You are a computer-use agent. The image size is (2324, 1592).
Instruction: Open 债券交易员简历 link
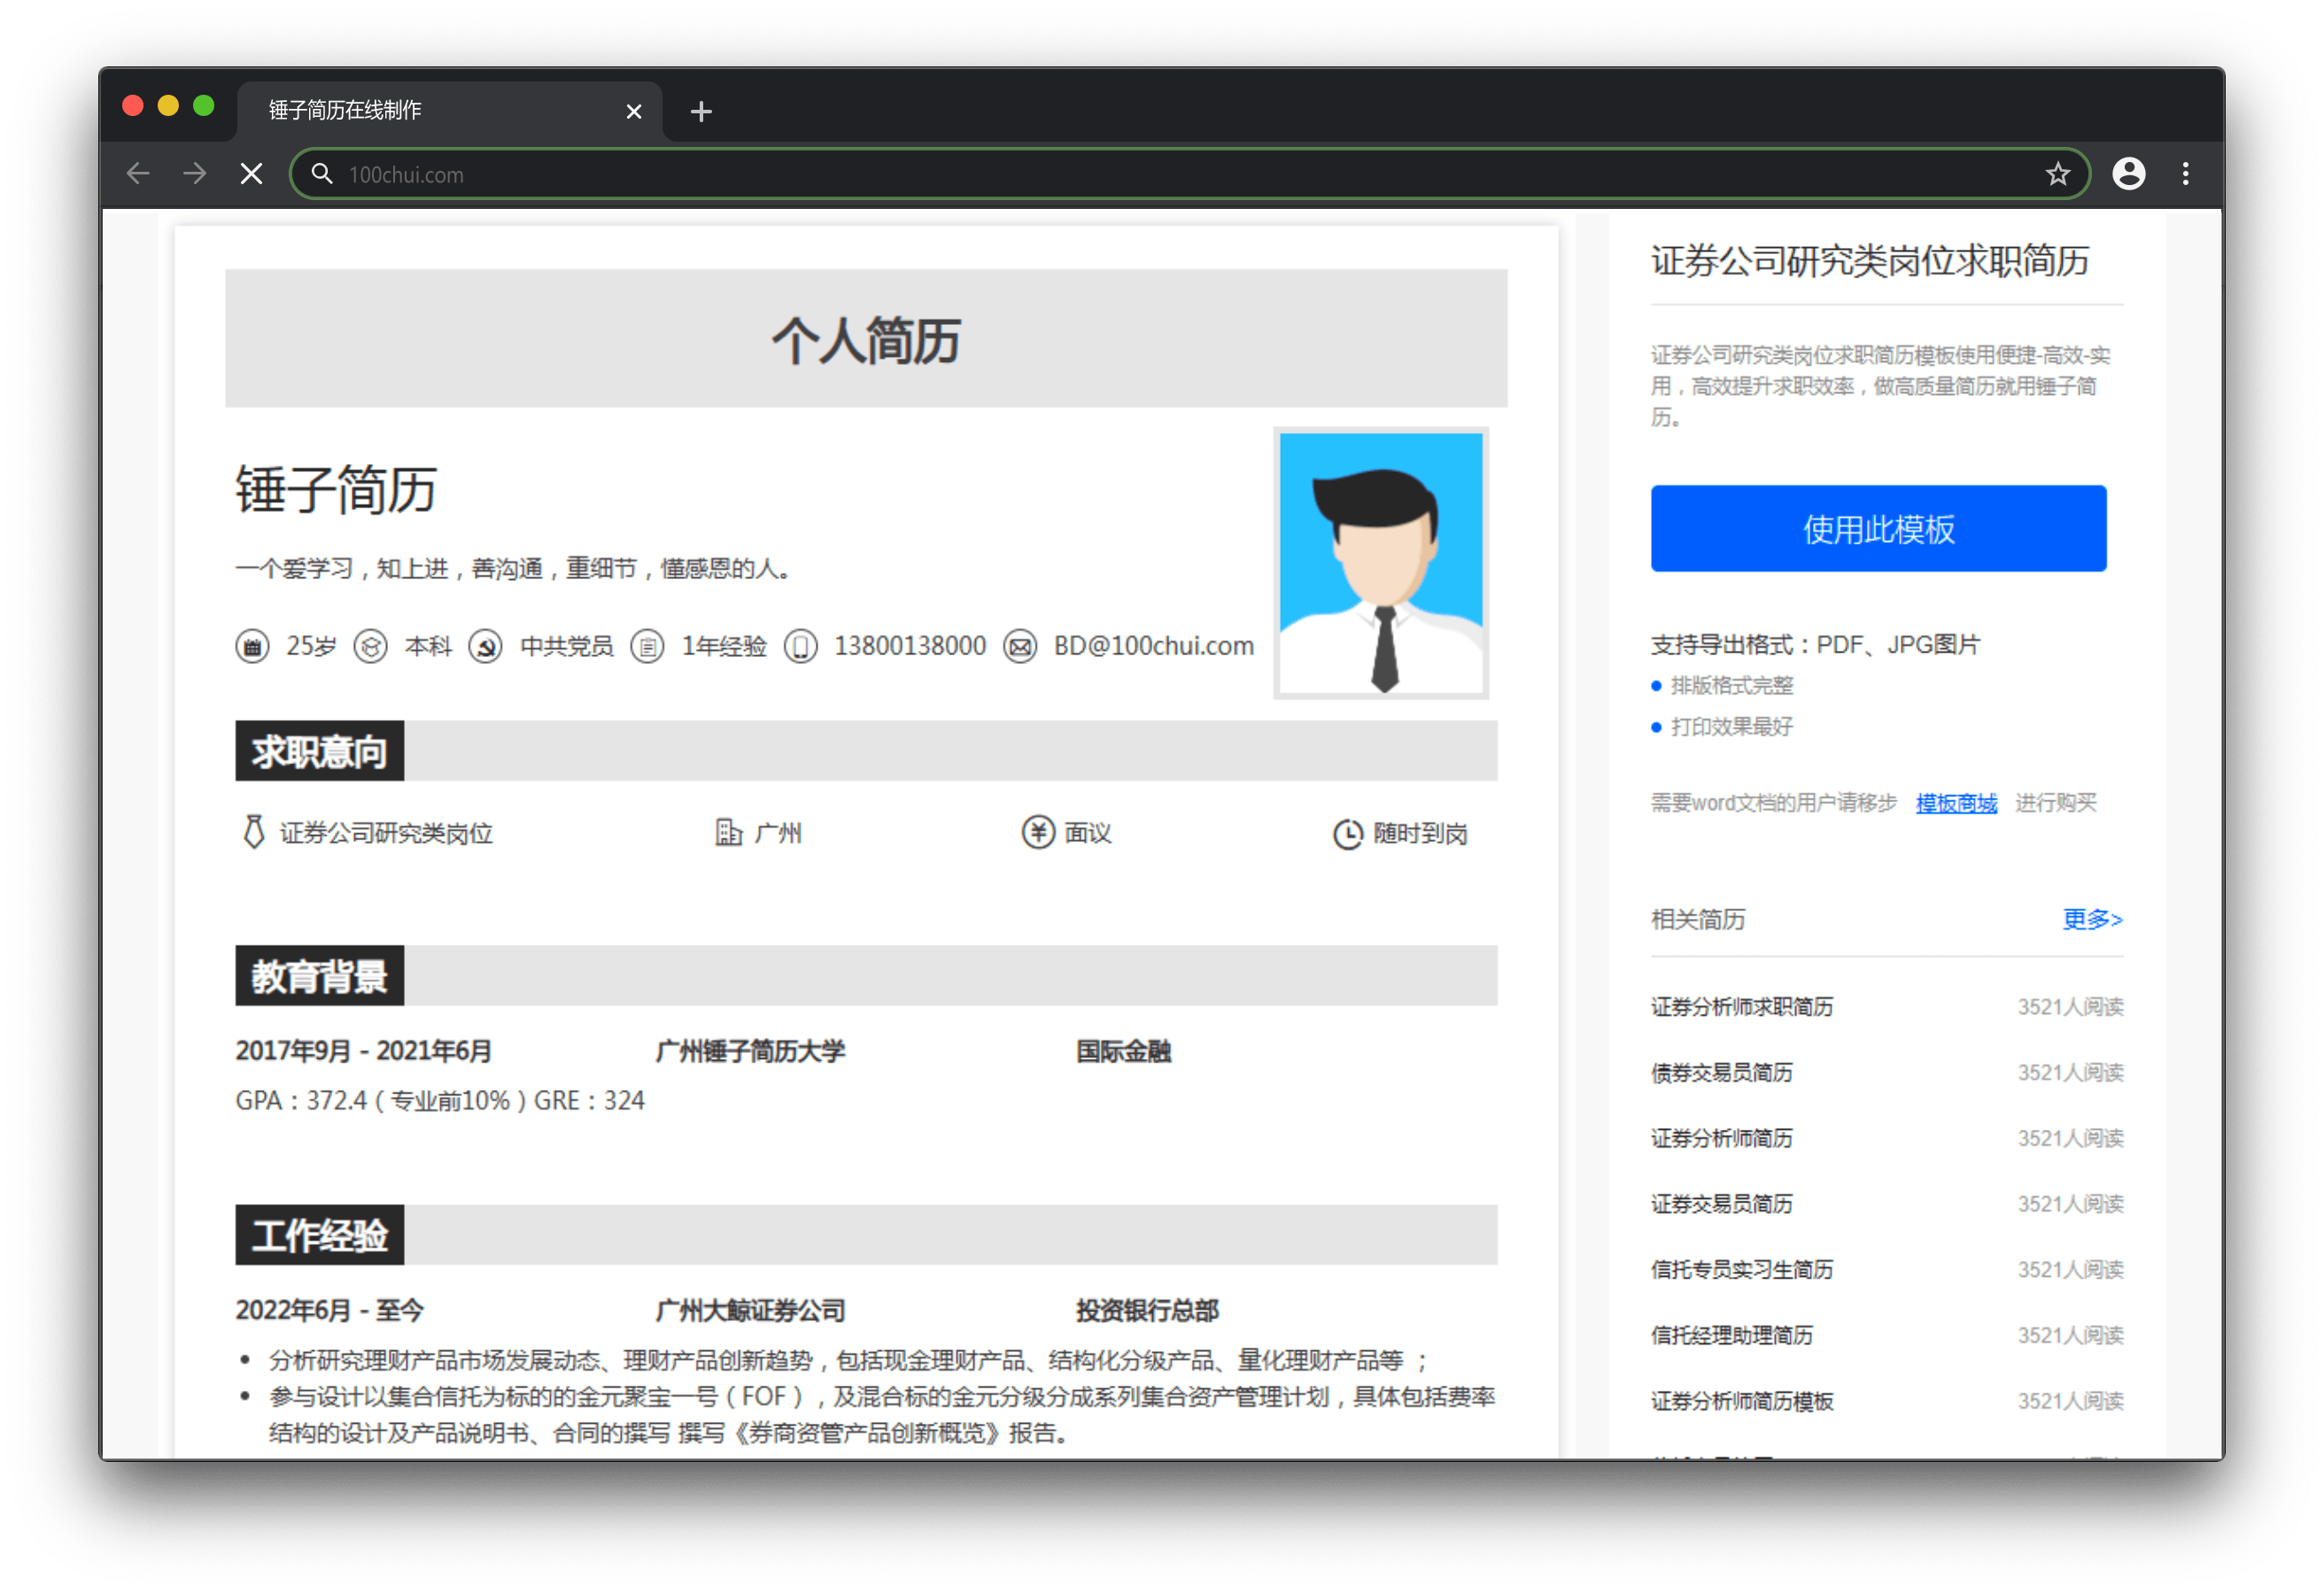[1720, 1072]
